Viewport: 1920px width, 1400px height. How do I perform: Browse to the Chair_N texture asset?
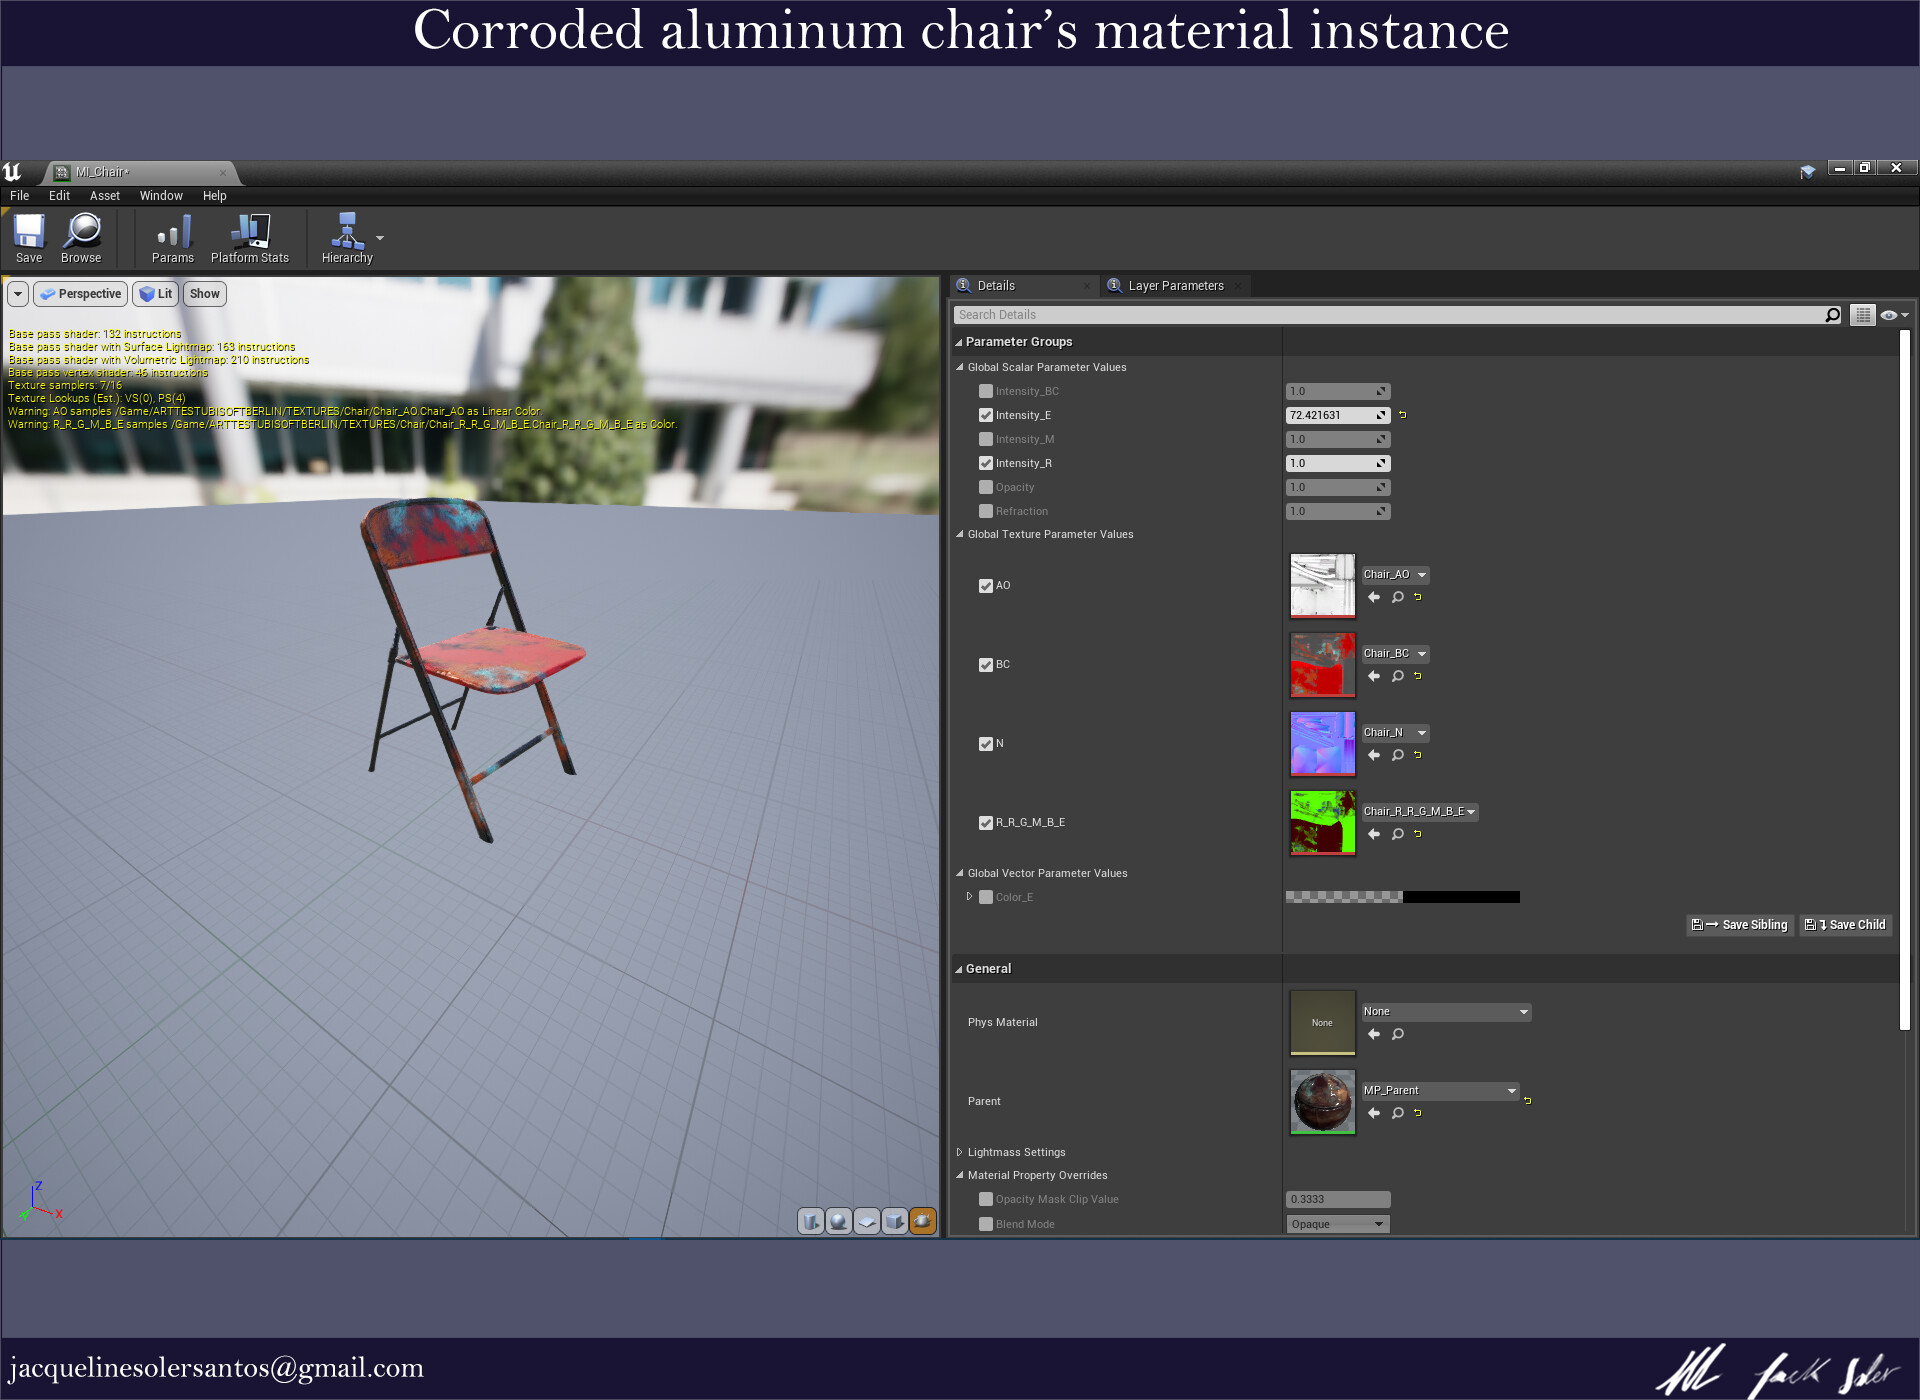[1397, 755]
